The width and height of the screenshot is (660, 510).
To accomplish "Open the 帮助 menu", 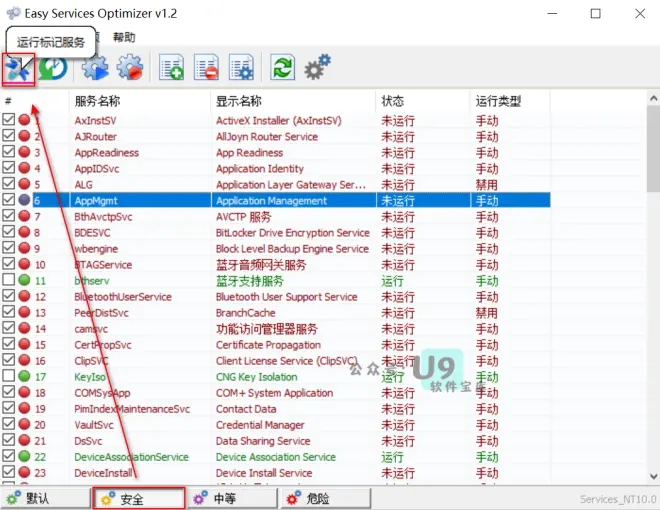I will click(x=124, y=37).
